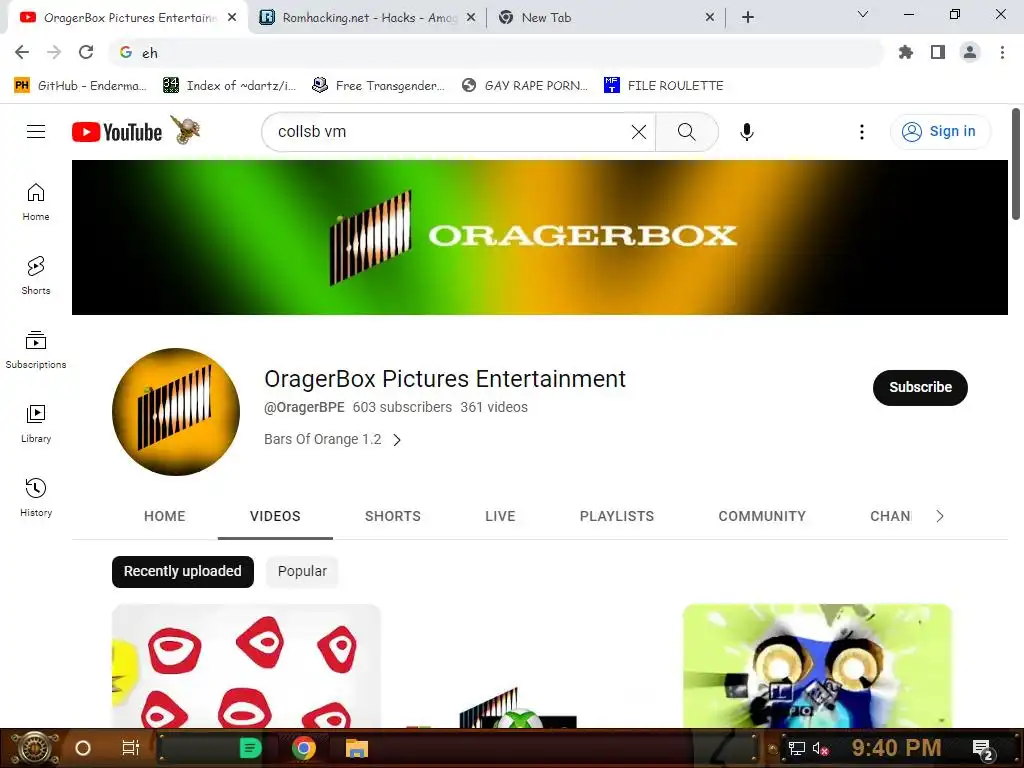
Task: Click the YouTube search input field
Action: (451, 132)
